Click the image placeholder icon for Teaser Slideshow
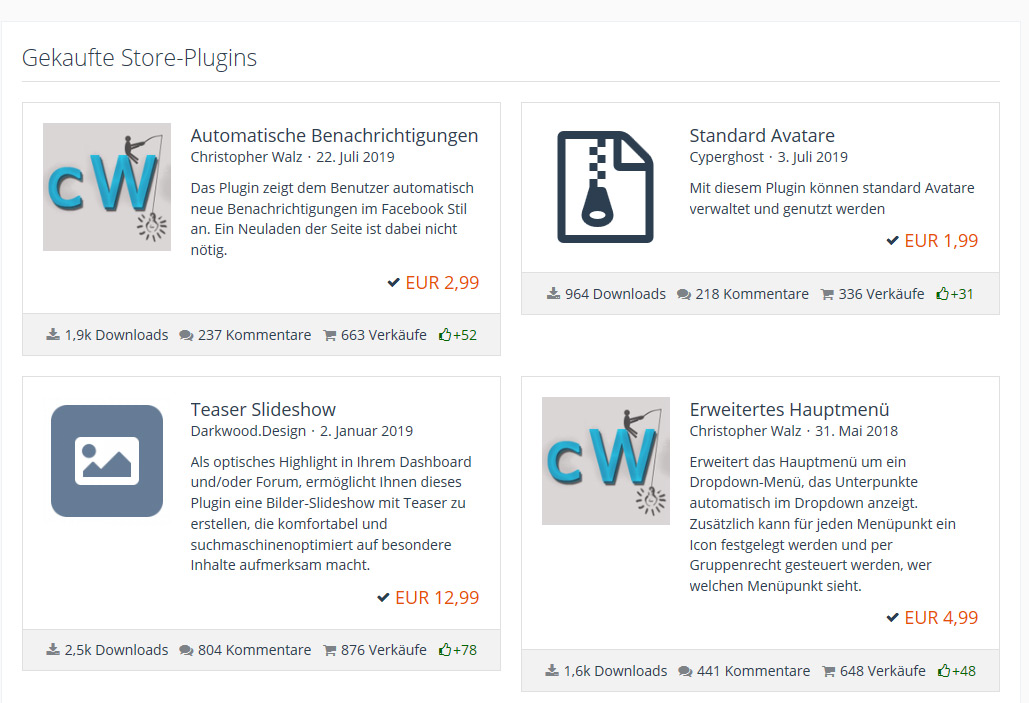This screenshot has height=703, width=1029. [107, 461]
